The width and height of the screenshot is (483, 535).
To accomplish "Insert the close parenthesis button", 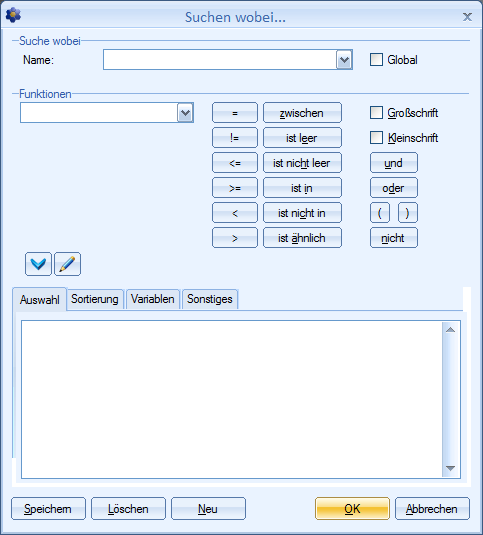I will (x=408, y=213).
